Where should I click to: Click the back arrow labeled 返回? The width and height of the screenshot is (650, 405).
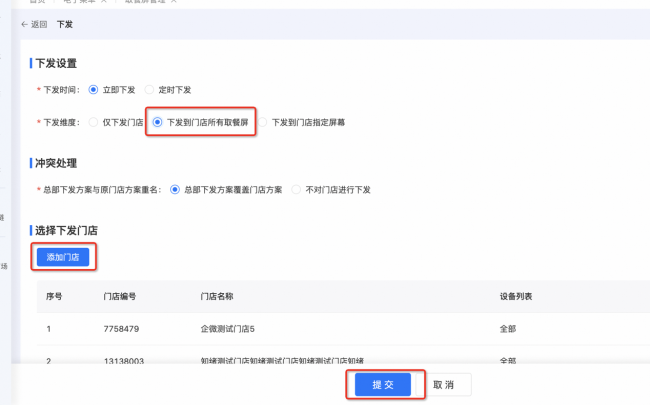pyautogui.click(x=33, y=22)
